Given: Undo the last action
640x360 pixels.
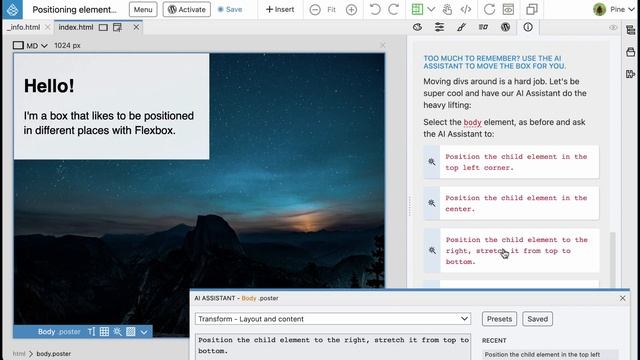Looking at the screenshot, I should (374, 9).
